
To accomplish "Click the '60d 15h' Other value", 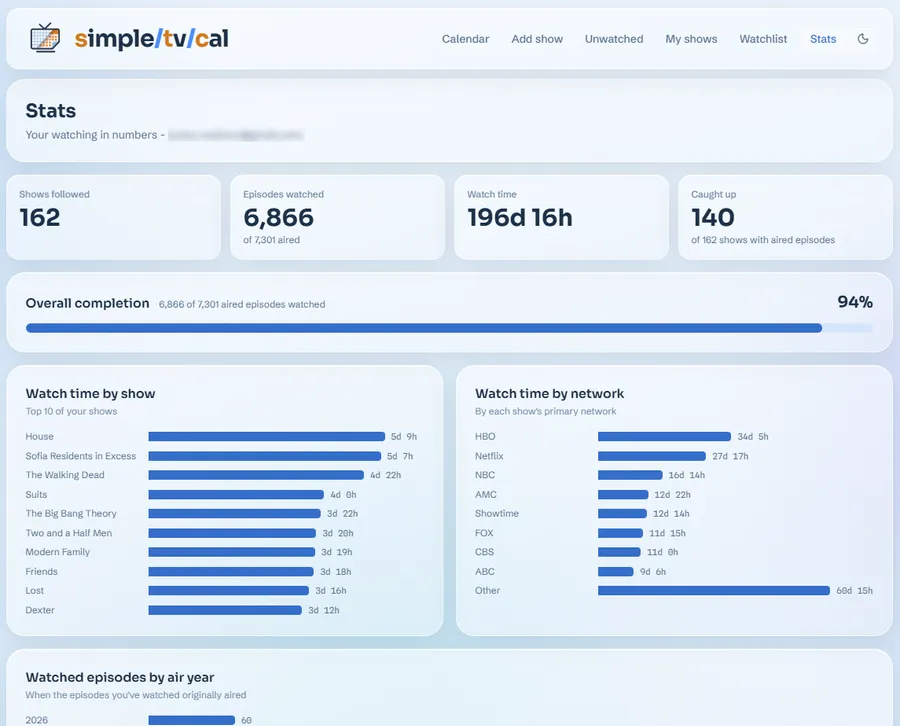I will 854,591.
